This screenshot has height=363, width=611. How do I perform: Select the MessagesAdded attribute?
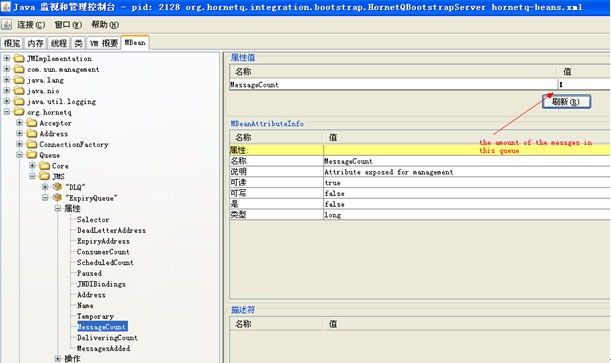[x=103, y=349]
